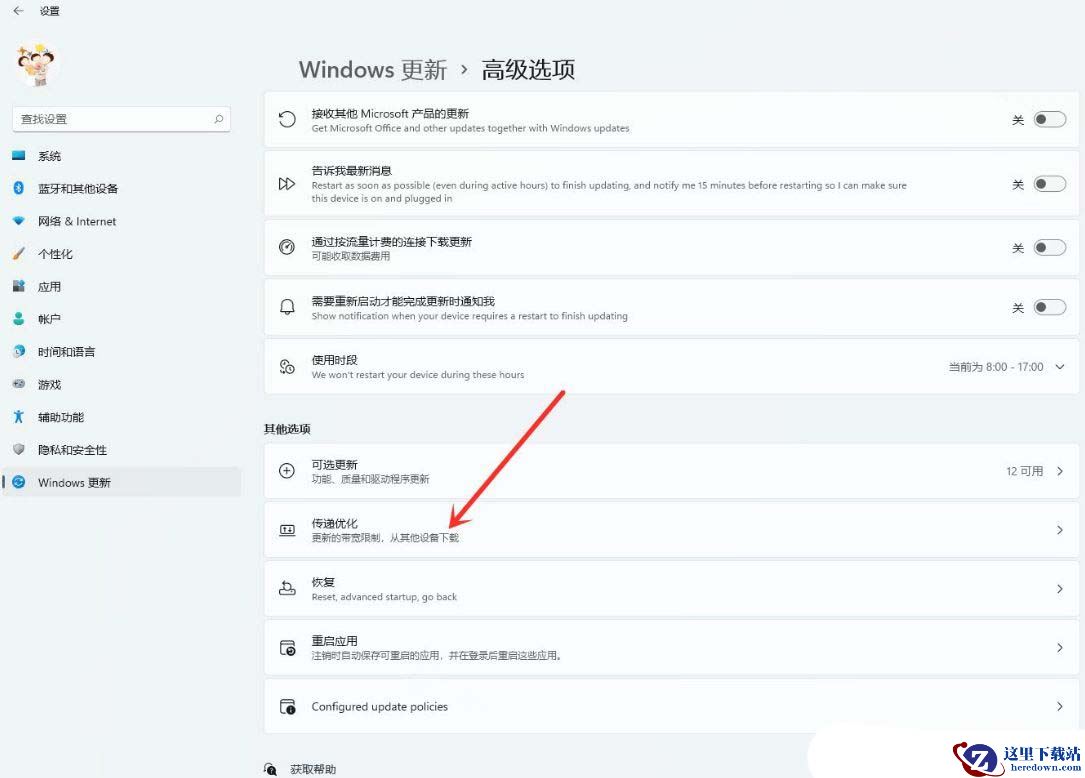Click the 恢复 title text
The image size is (1085, 778).
coord(323,582)
